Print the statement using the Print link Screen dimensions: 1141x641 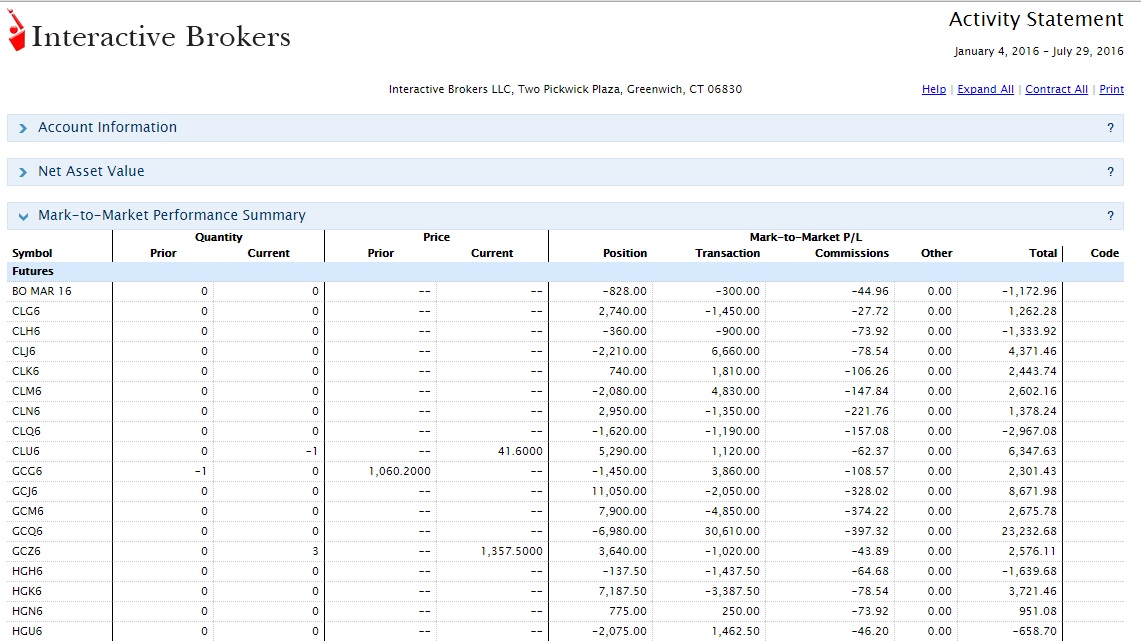(1111, 89)
